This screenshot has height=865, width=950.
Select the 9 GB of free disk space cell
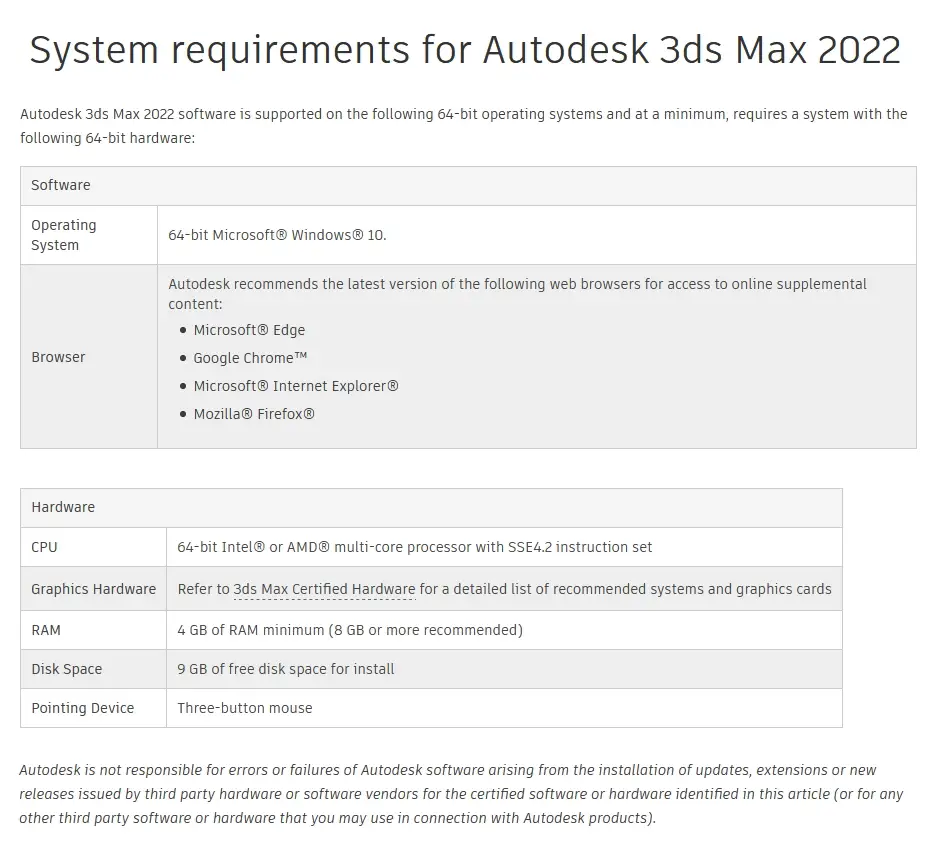[x=504, y=669]
